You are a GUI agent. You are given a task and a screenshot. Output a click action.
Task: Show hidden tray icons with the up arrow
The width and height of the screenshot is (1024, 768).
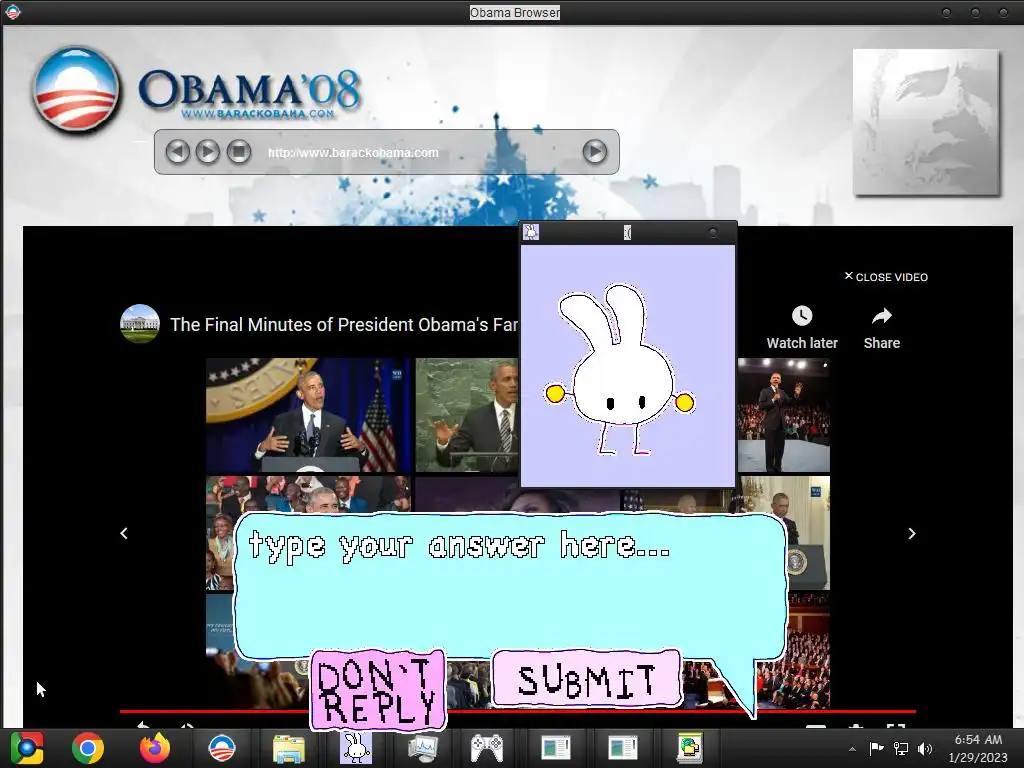[852, 749]
